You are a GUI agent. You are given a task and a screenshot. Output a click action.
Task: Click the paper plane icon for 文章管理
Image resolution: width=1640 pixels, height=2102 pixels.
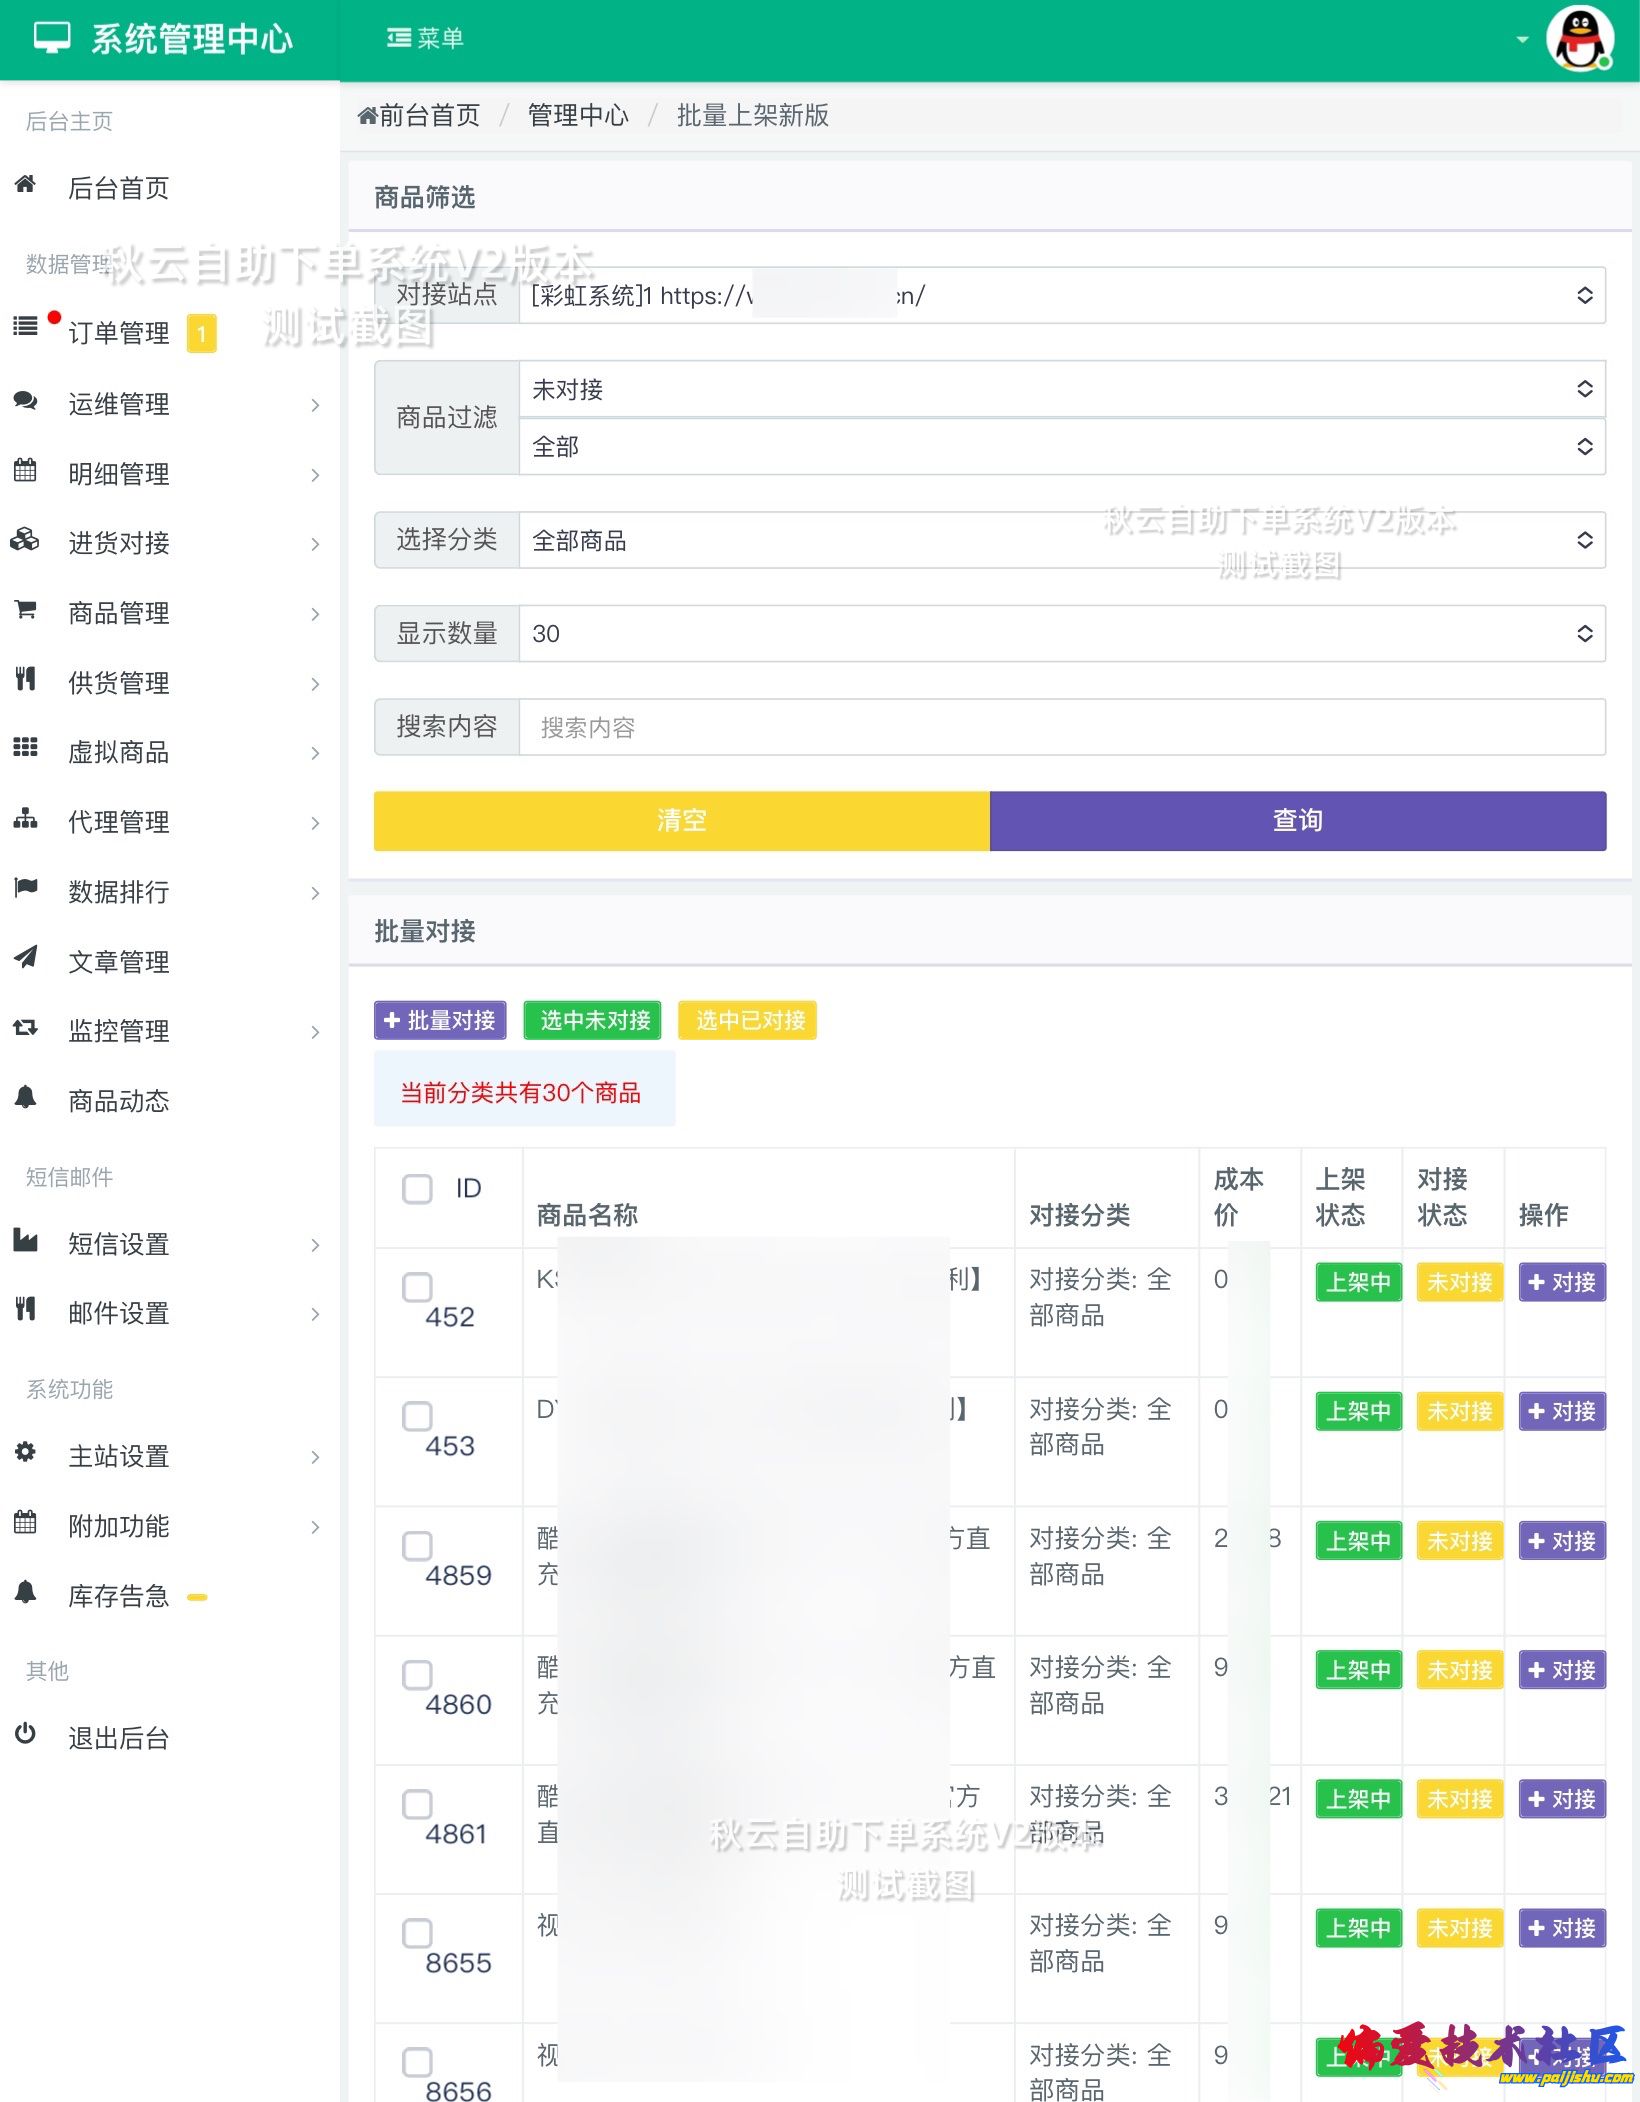26,958
